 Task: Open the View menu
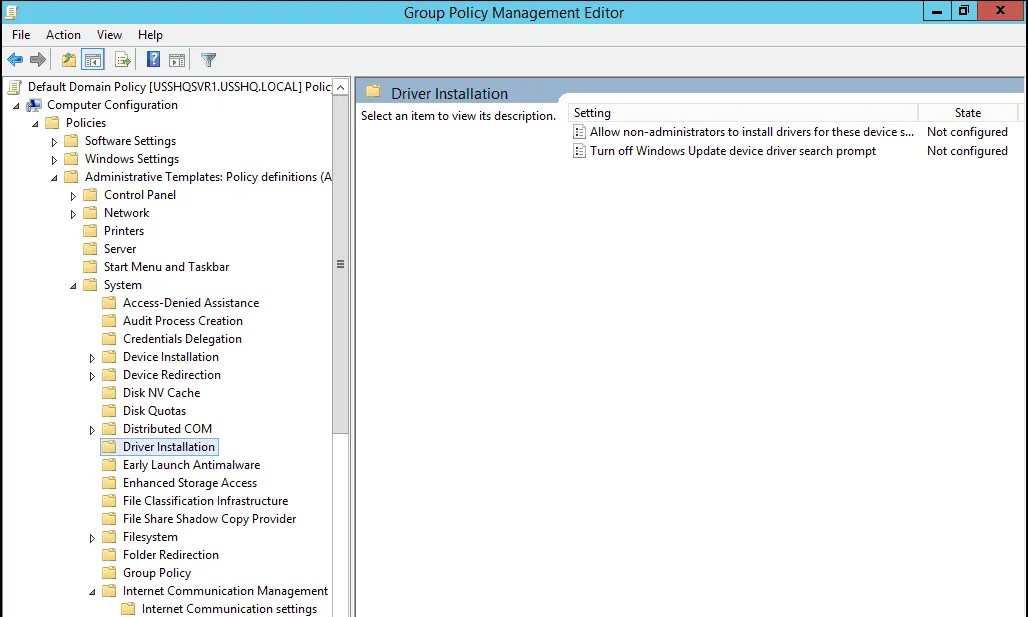tap(109, 34)
